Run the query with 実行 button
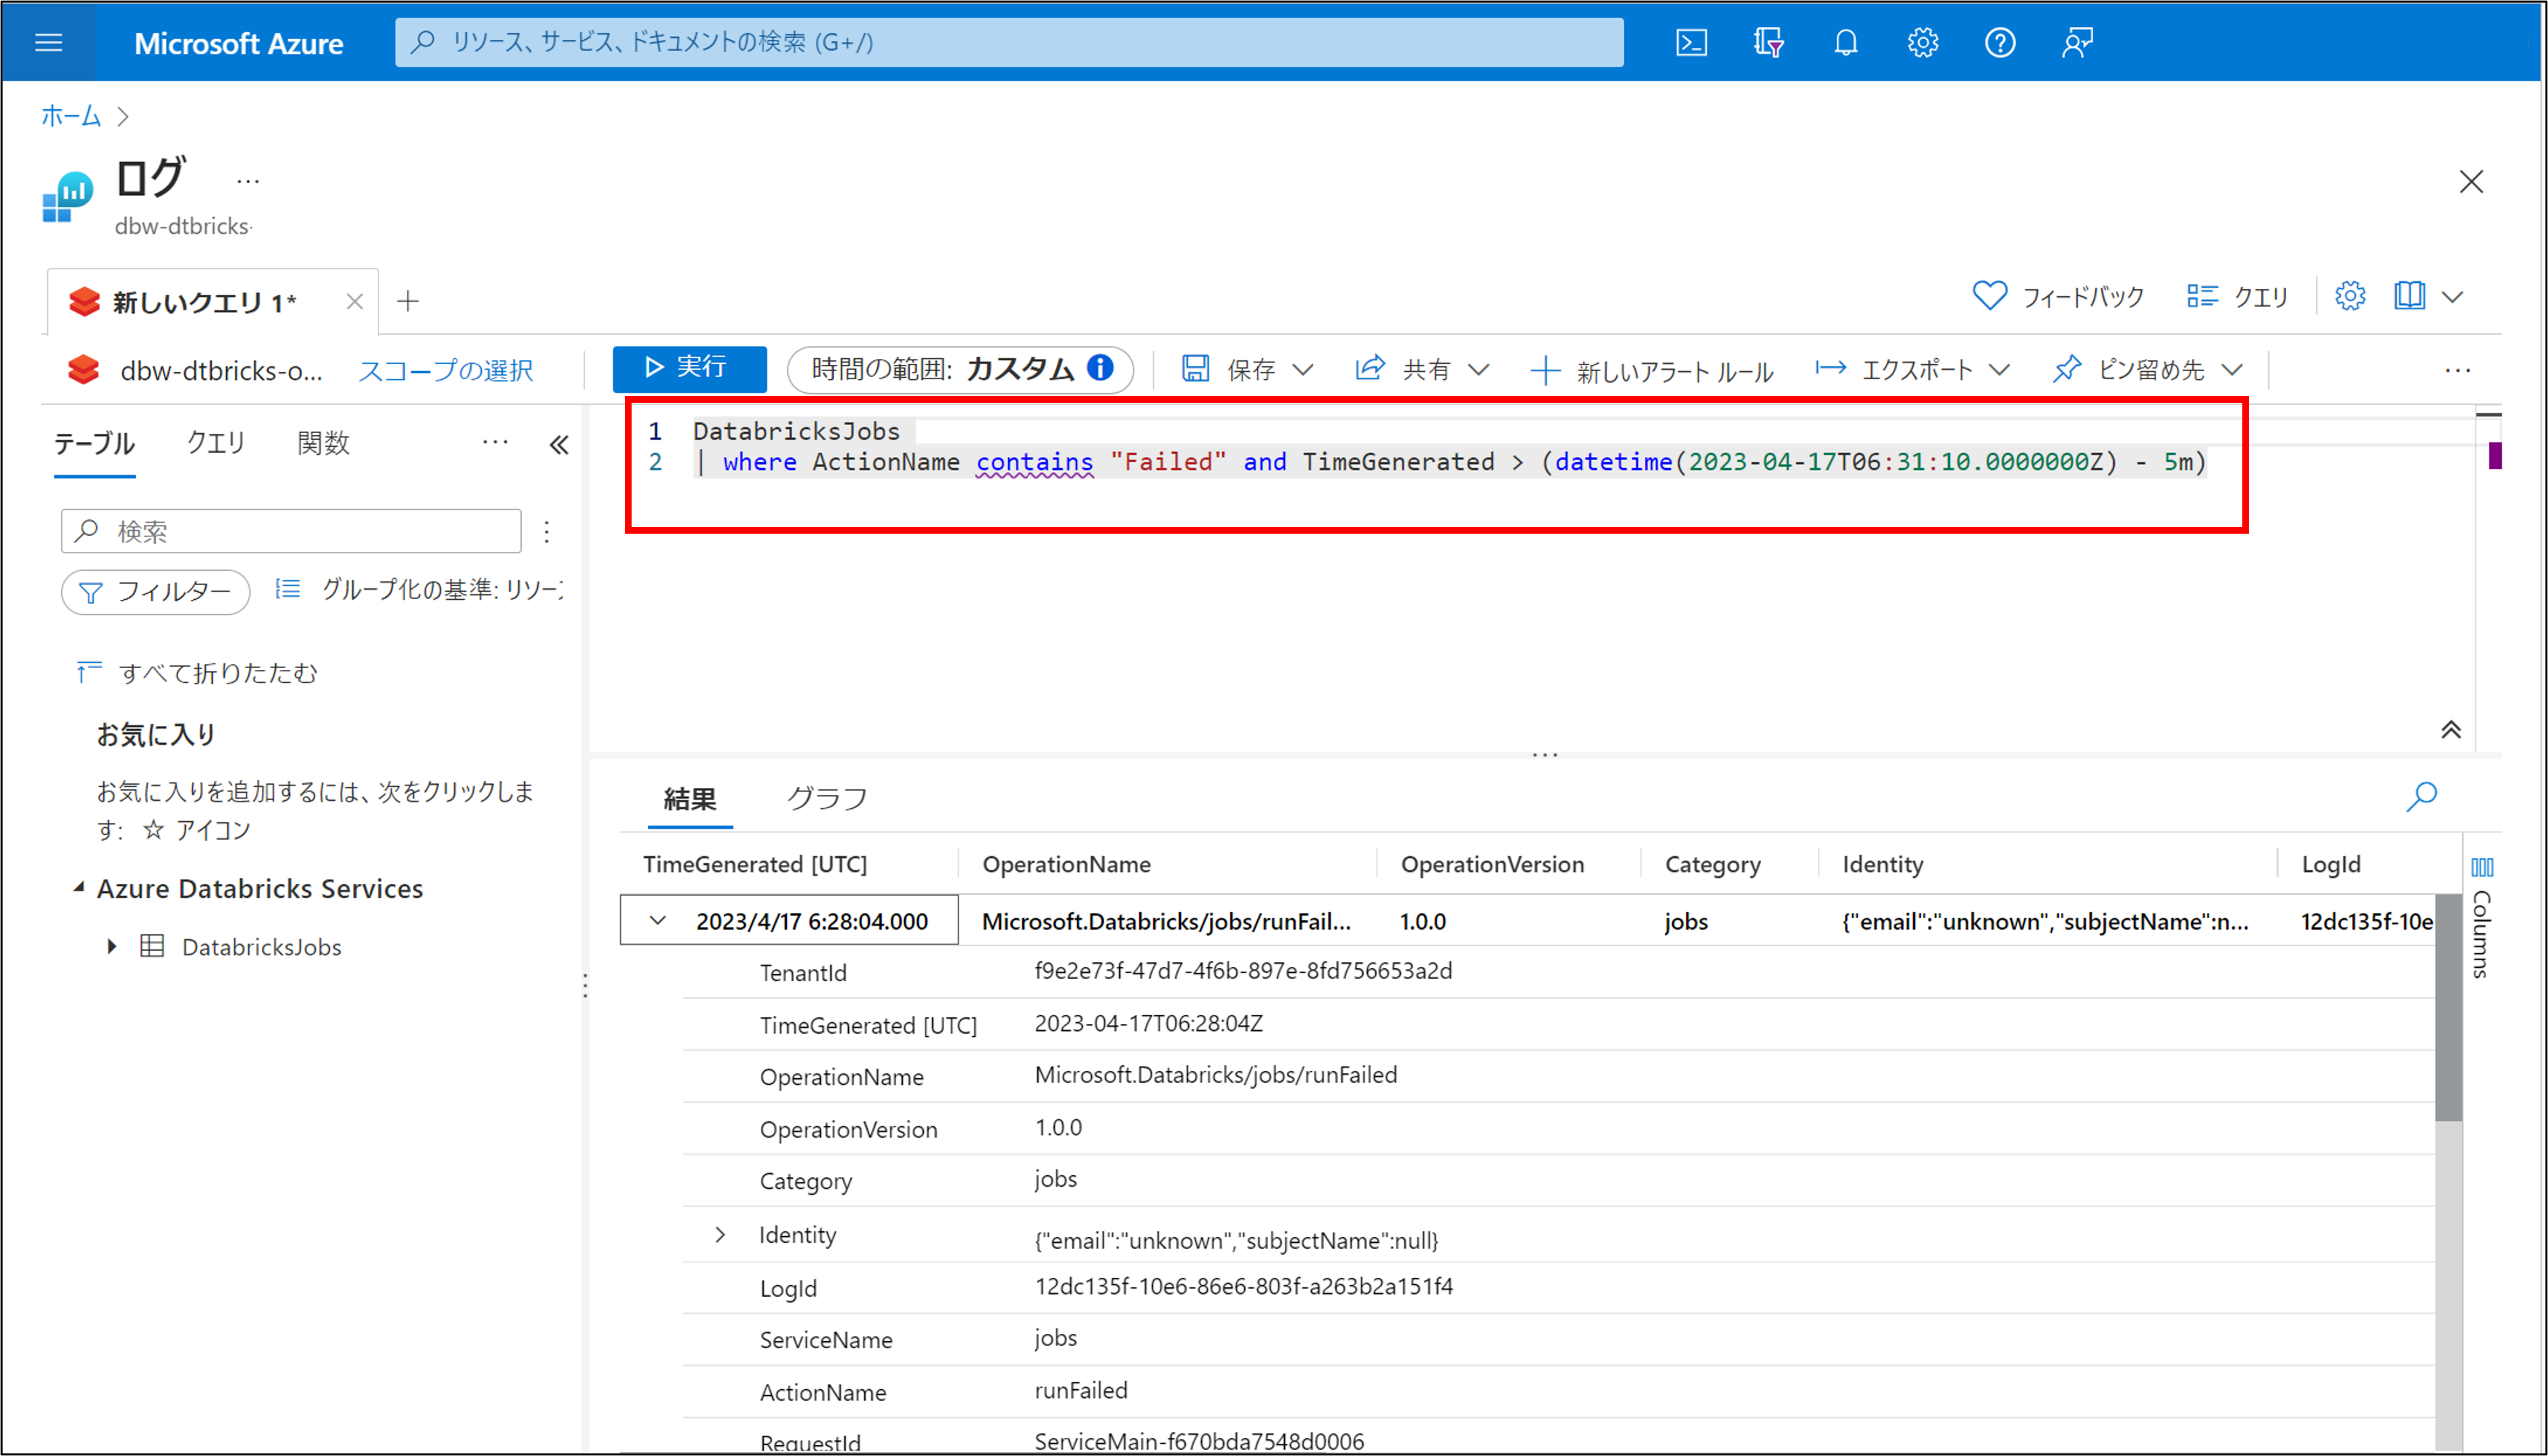Viewport: 2548px width, 1456px height. coord(688,368)
